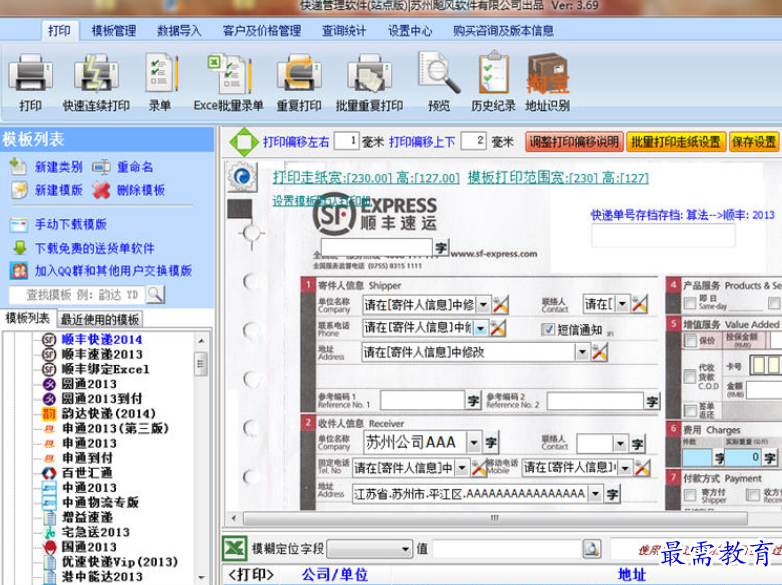Click 重命名 rename icon
The height and width of the screenshot is (585, 782).
click(101, 167)
